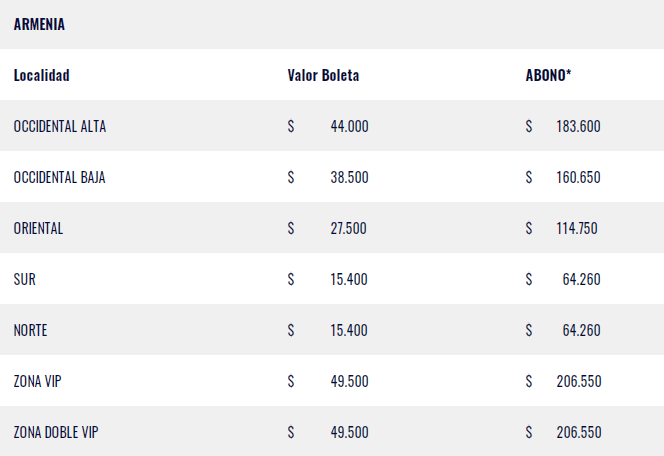This screenshot has width=664, height=456.
Task: Click the 183.600 abono value
Action: coord(578,127)
